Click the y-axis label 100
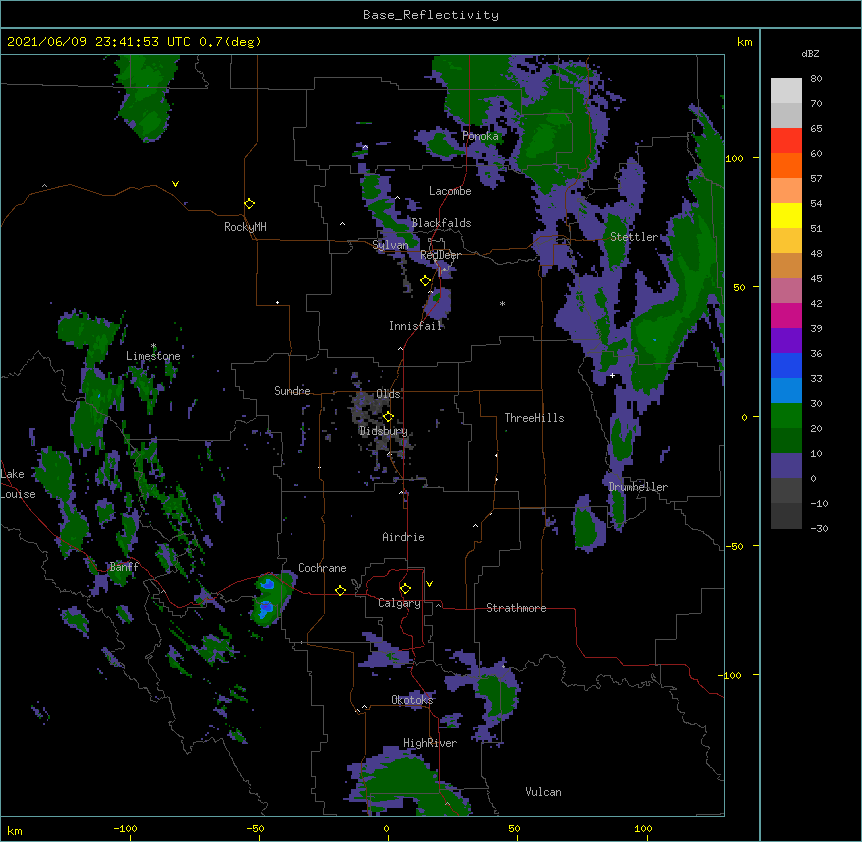 (734, 158)
